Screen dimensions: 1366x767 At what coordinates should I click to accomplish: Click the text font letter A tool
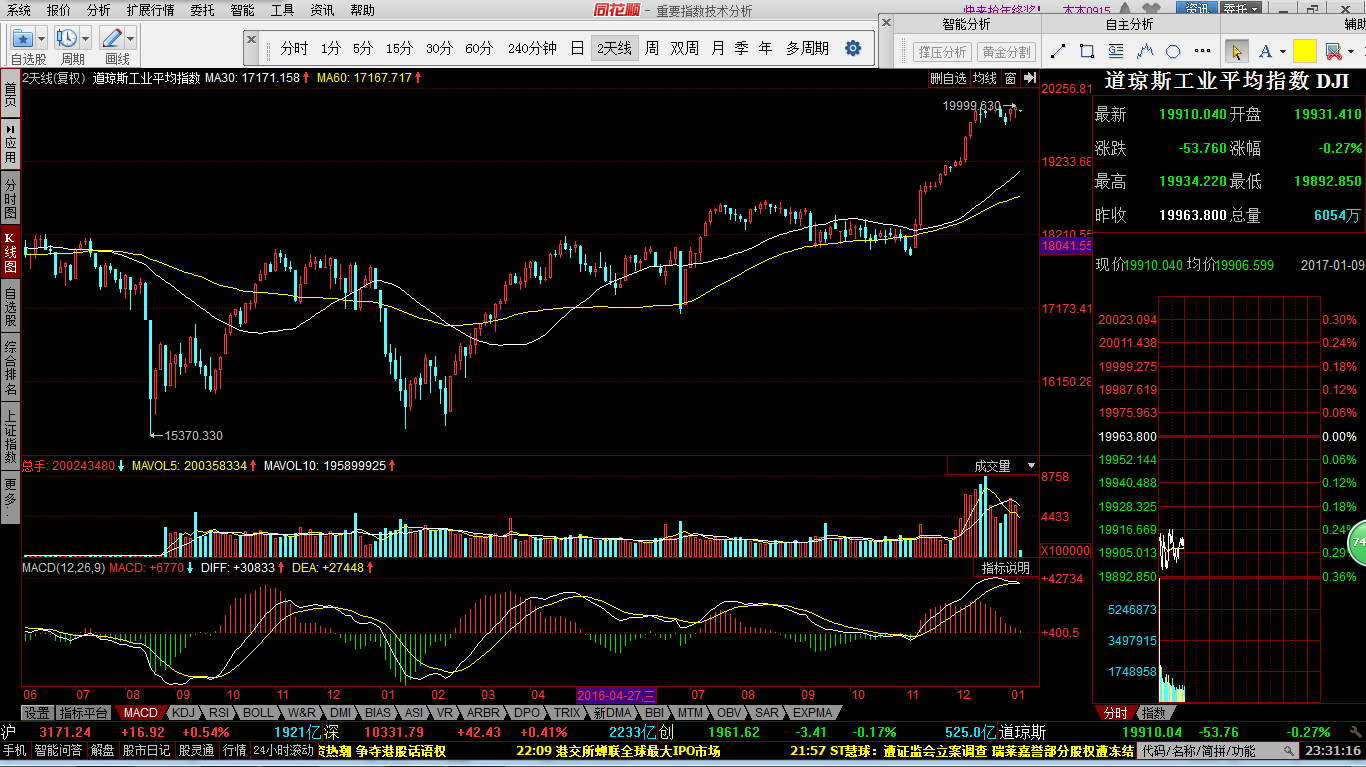pyautogui.click(x=1265, y=51)
